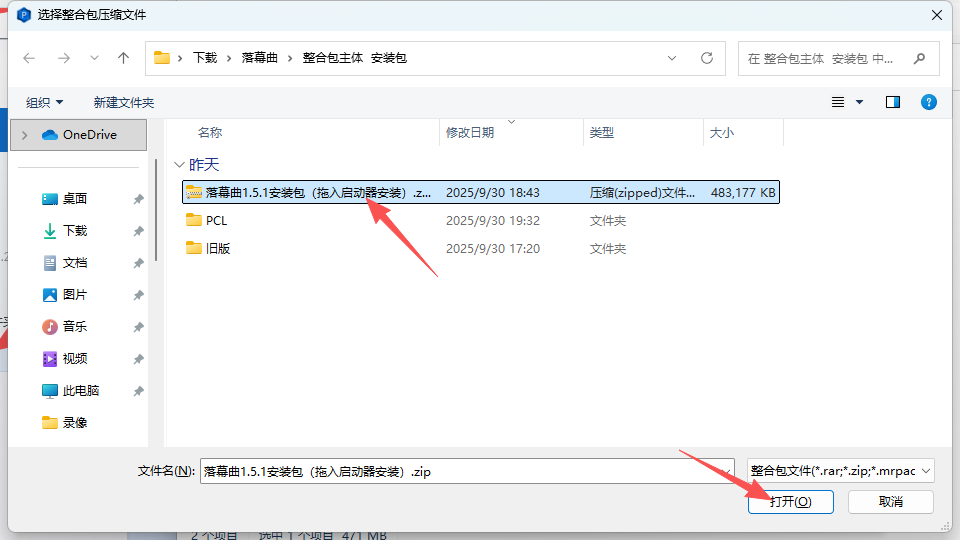Click the Up one level arrow
The image size is (960, 540).
(x=123, y=58)
